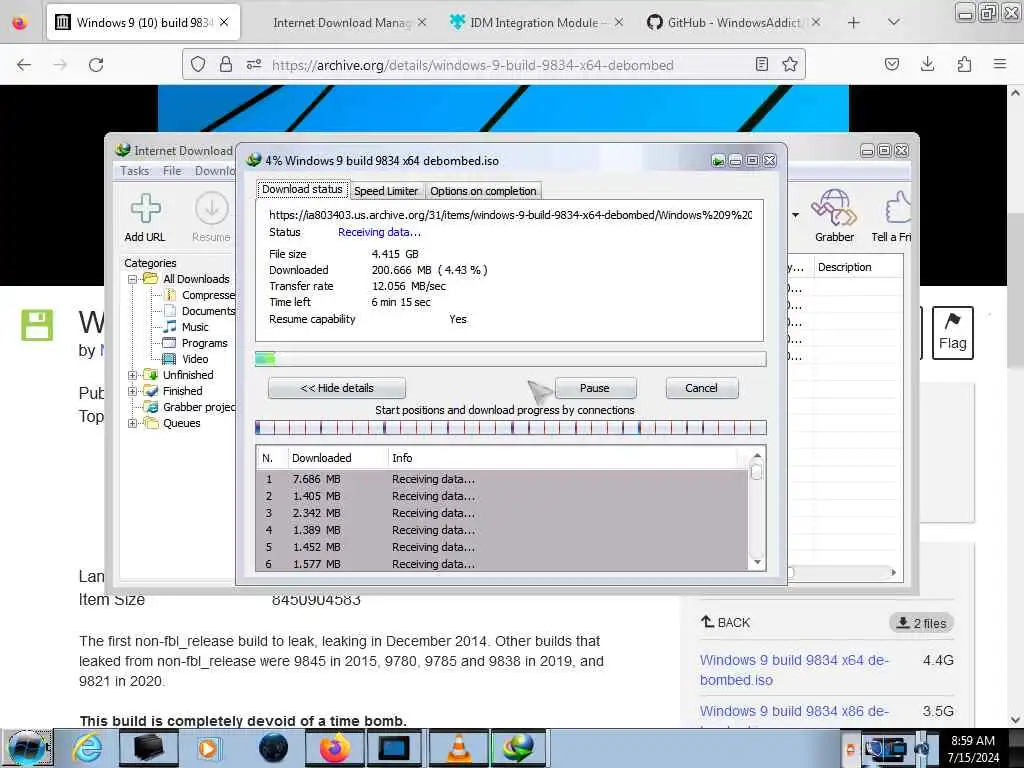The width and height of the screenshot is (1024, 768).
Task: Select the Music category
Action: [x=195, y=327]
